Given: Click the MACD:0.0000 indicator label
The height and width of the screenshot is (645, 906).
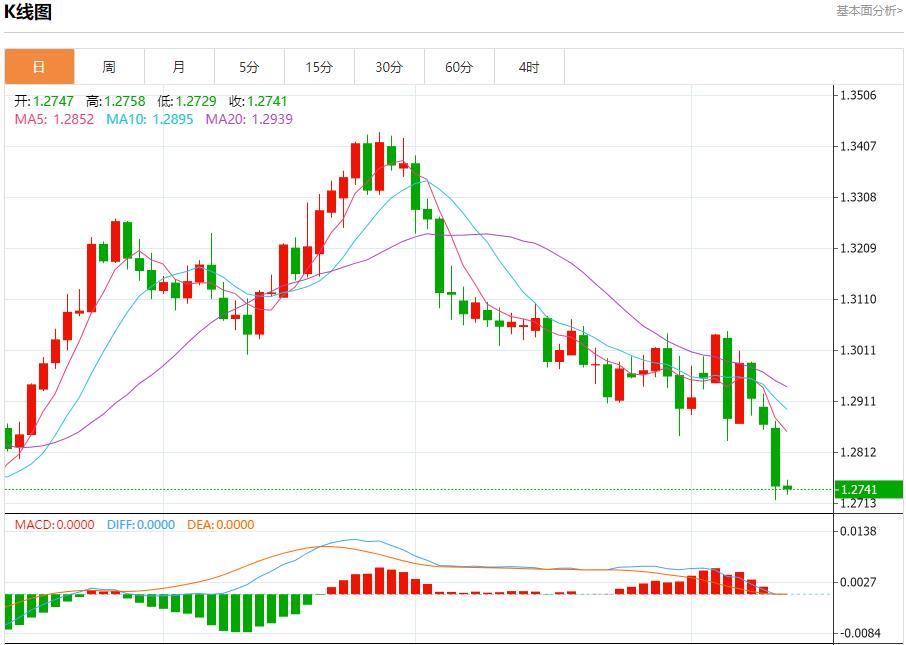Looking at the screenshot, I should pyautogui.click(x=54, y=525).
